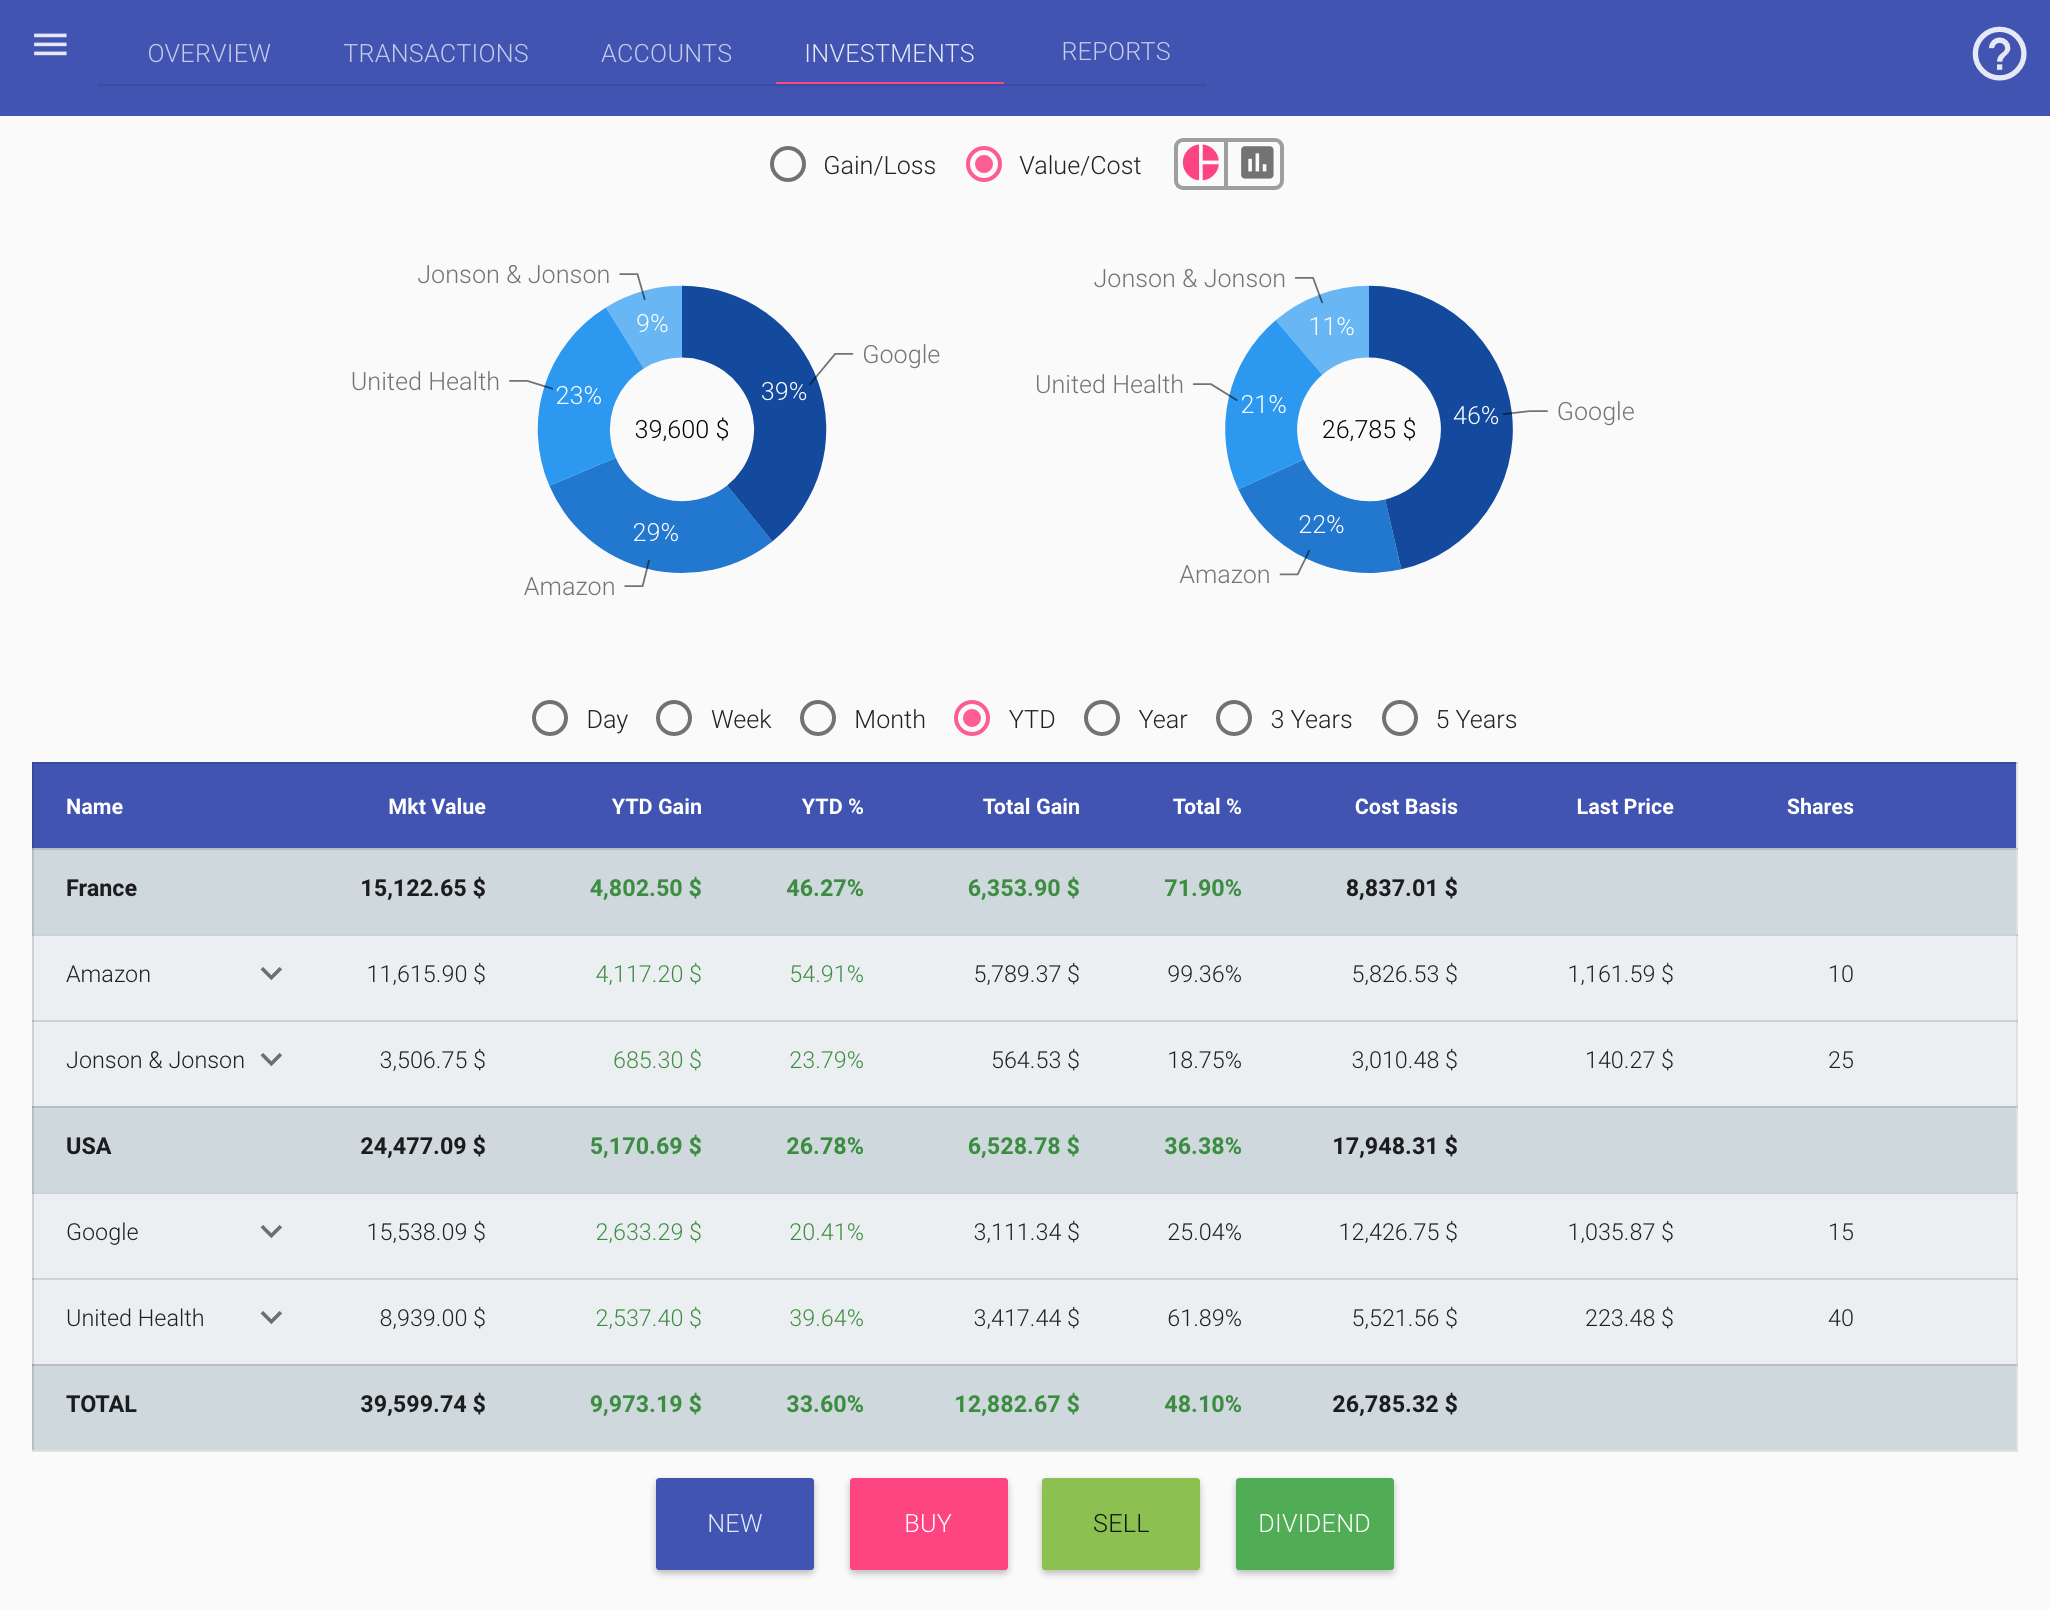Switch to the pie chart view icon
Image resolution: width=2050 pixels, height=1610 pixels.
click(1201, 163)
